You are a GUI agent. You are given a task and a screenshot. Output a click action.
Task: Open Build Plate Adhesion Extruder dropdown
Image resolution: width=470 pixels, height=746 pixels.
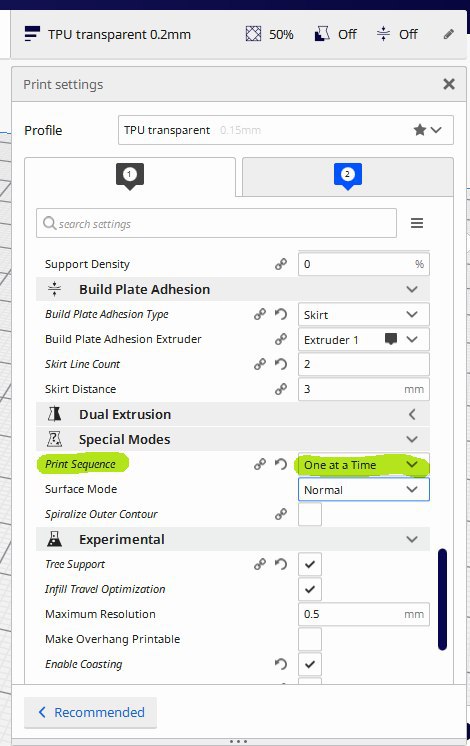[363, 340]
